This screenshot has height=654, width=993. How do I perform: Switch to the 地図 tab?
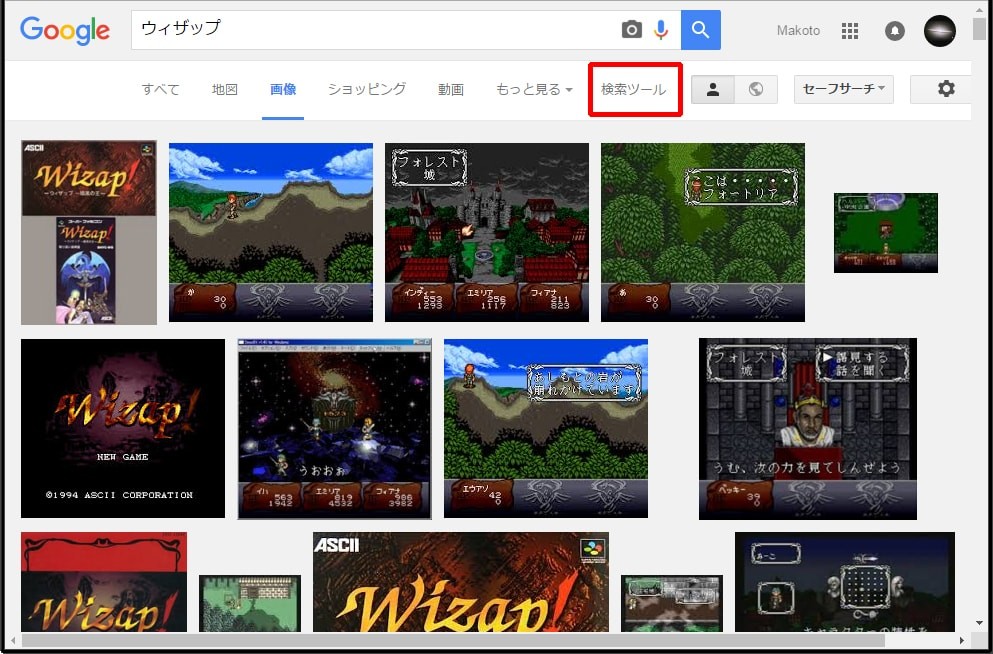tap(224, 89)
